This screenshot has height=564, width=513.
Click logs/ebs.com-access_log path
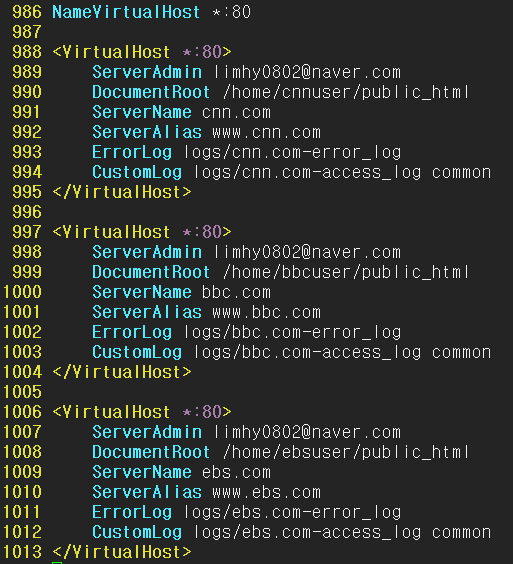tap(307, 532)
